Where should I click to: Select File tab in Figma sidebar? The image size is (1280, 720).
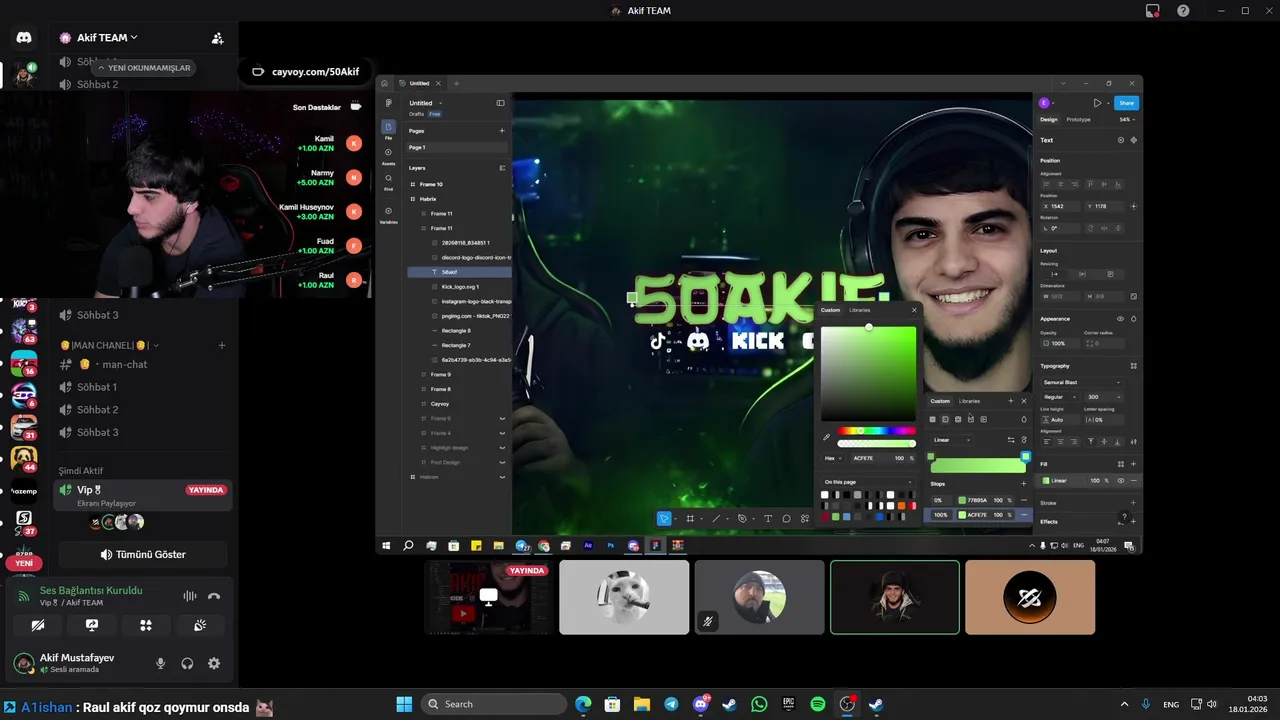pos(388,129)
